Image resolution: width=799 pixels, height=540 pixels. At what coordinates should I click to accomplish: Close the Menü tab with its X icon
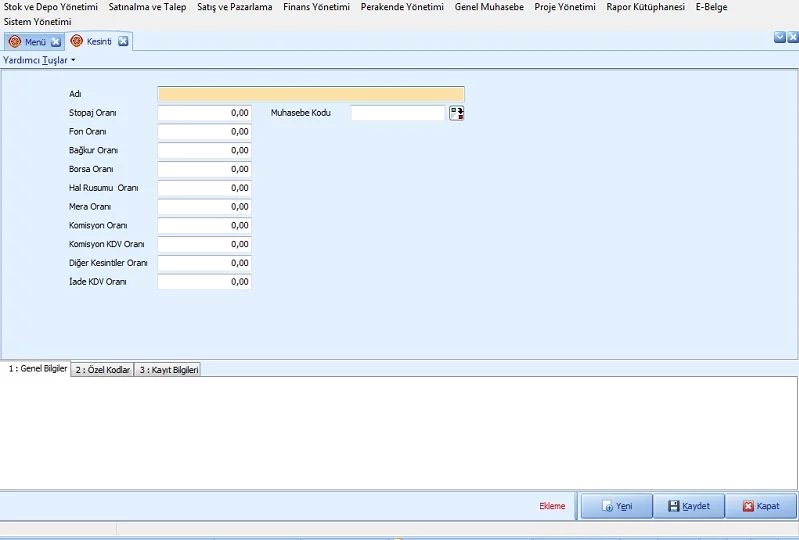pos(56,42)
